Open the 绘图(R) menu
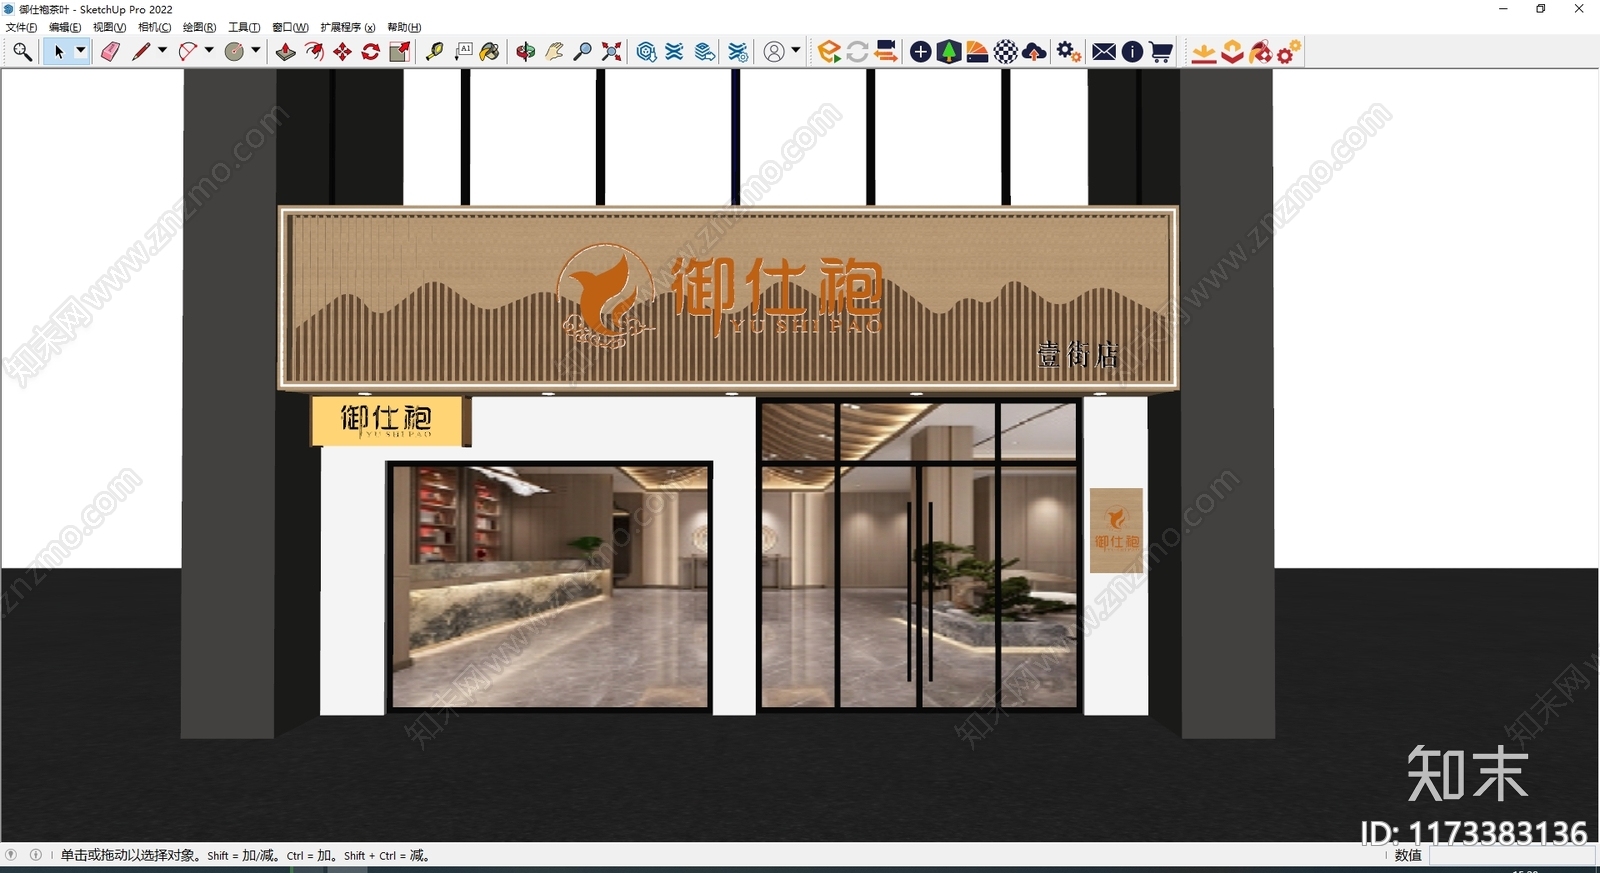The width and height of the screenshot is (1600, 873). pyautogui.click(x=199, y=27)
